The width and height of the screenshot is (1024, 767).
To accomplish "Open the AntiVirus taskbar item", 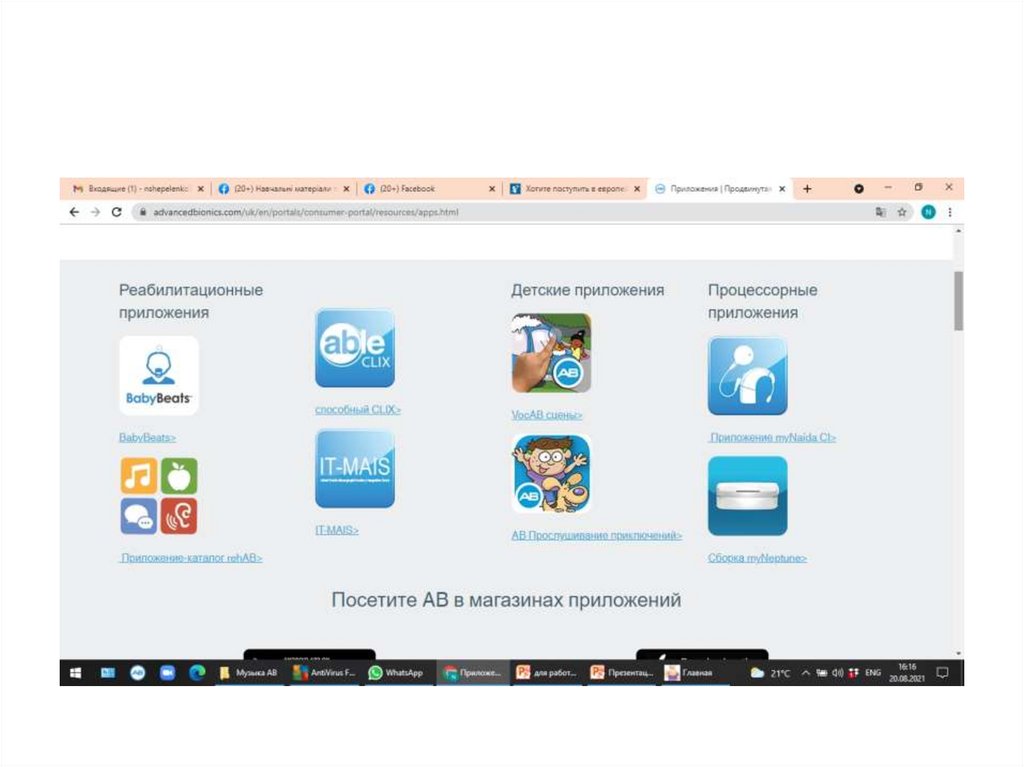I will point(324,673).
